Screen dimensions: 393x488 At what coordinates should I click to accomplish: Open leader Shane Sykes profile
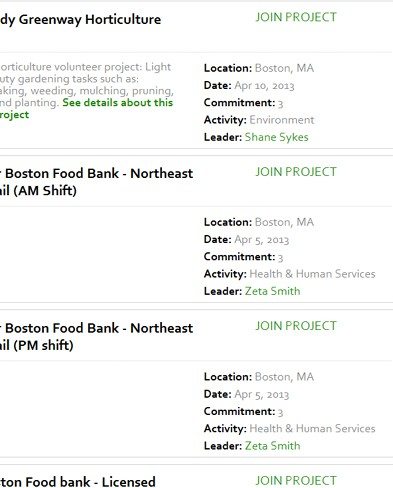tap(276, 137)
